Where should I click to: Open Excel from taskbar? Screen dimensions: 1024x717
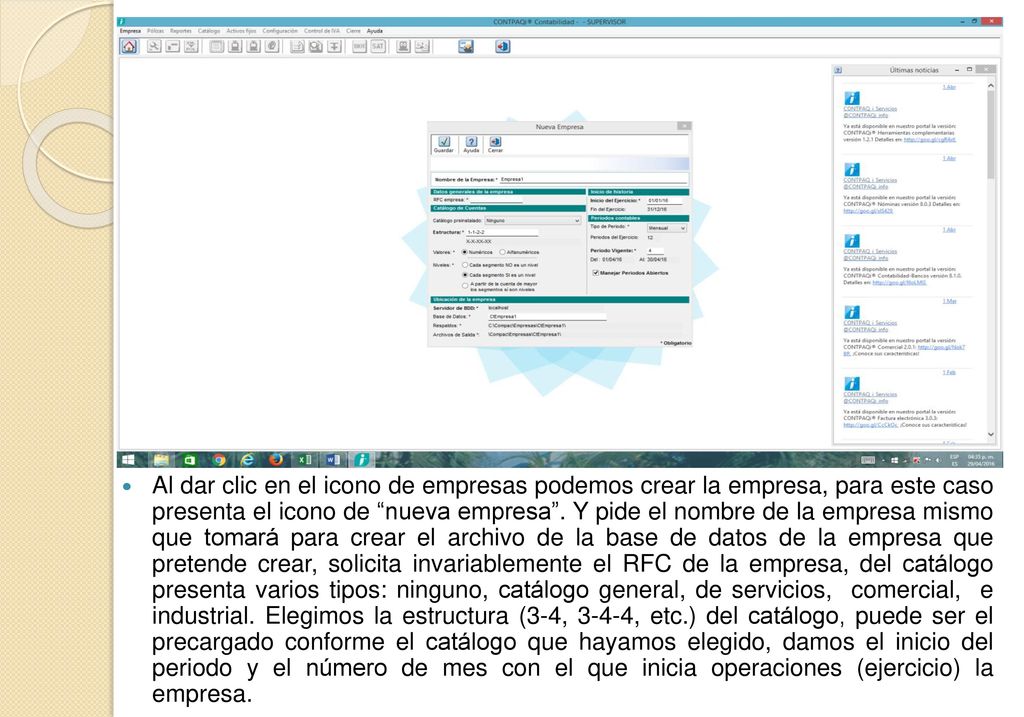coord(304,460)
